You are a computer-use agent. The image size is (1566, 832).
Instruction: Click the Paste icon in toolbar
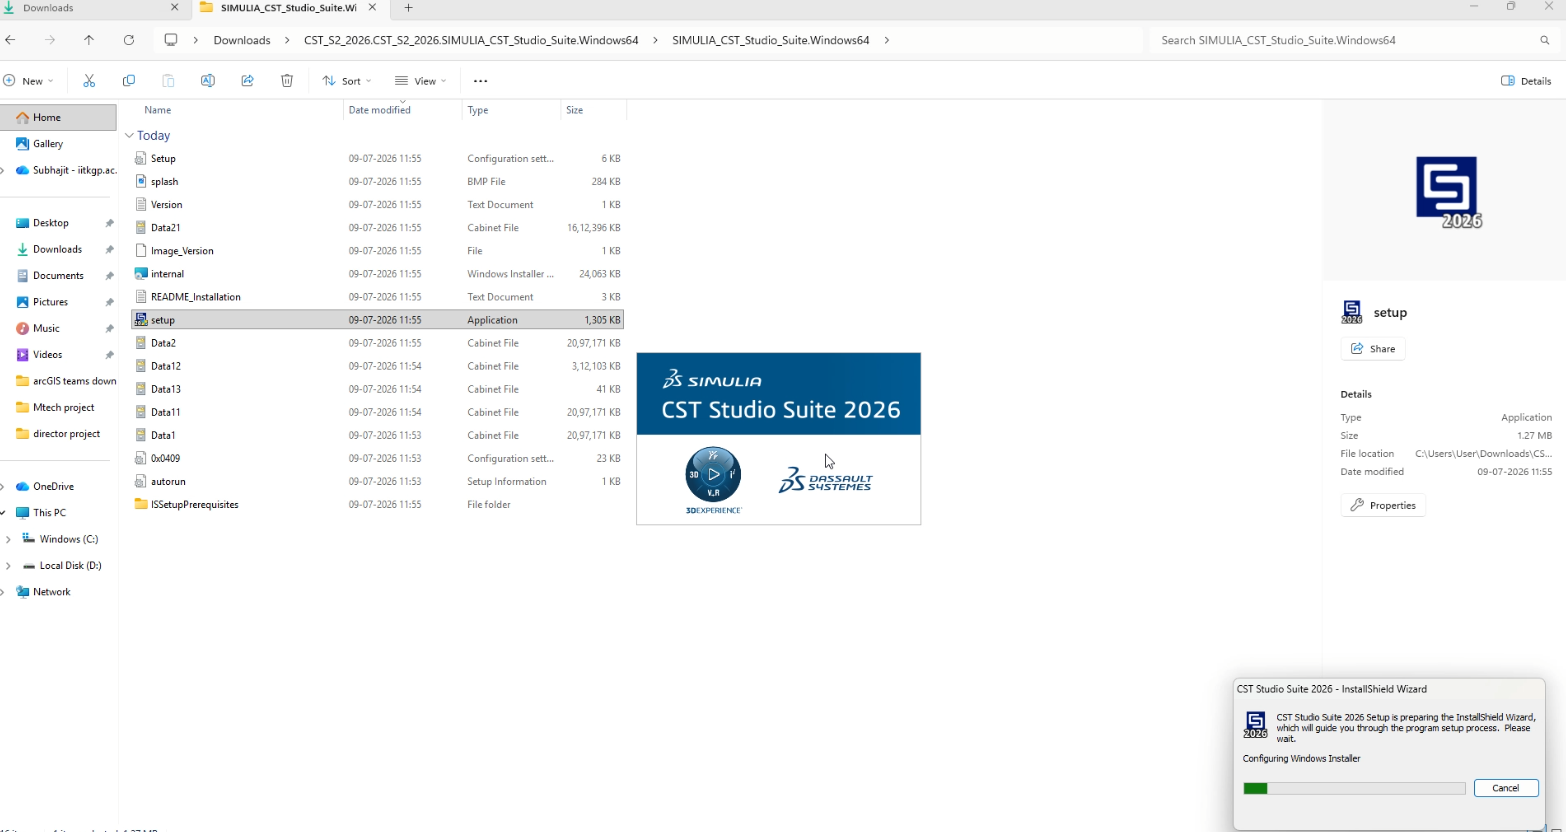click(168, 81)
